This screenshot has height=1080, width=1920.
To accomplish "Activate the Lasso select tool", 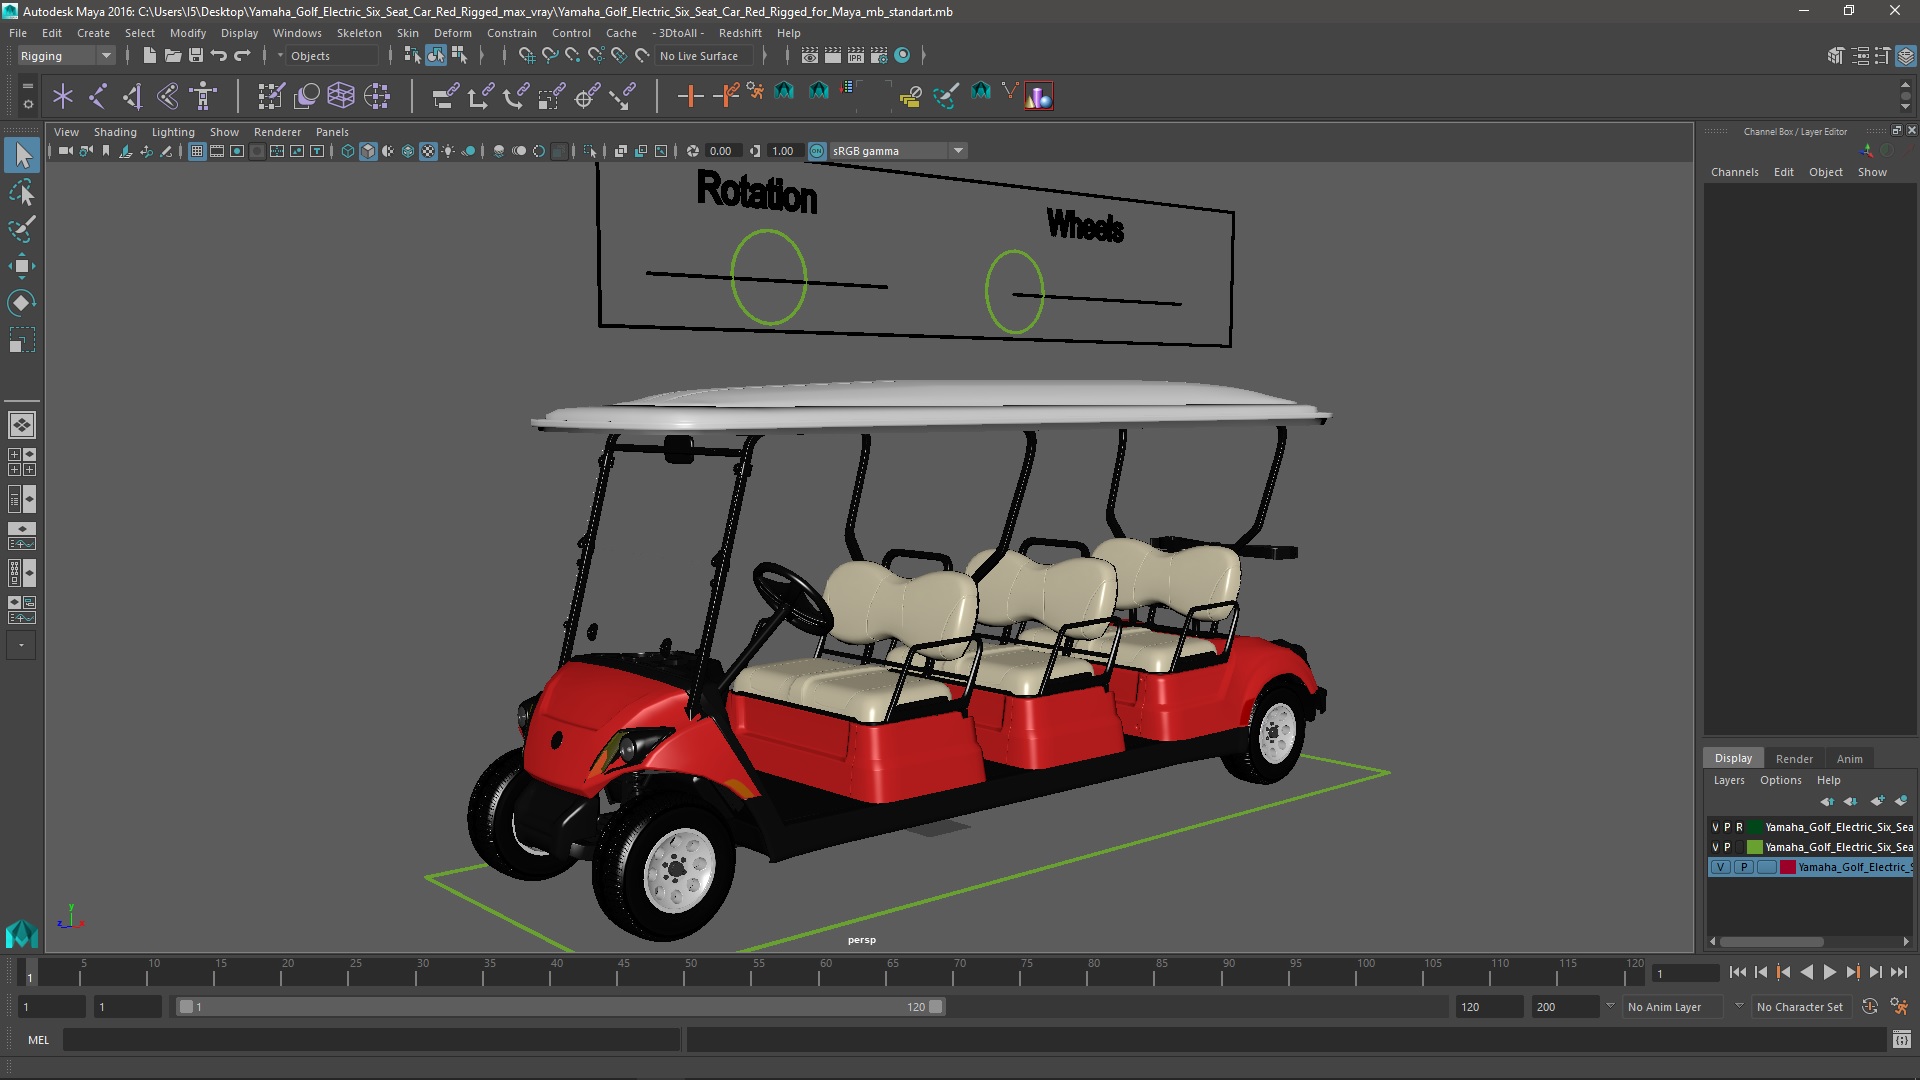I will coord(22,192).
